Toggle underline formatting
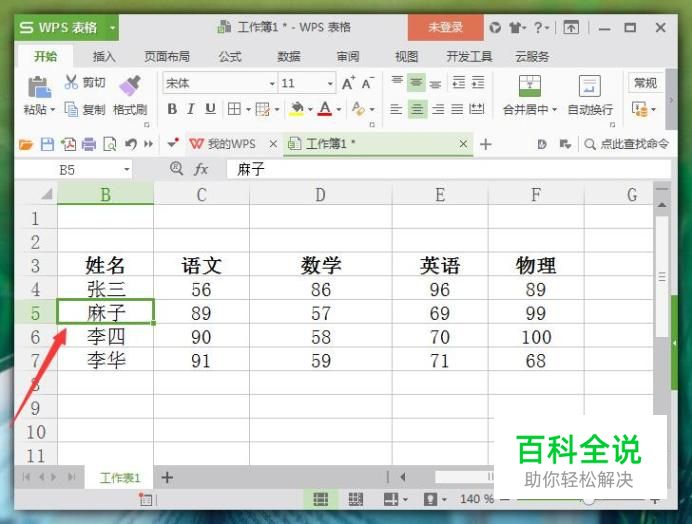This screenshot has height=524, width=692. [x=210, y=109]
